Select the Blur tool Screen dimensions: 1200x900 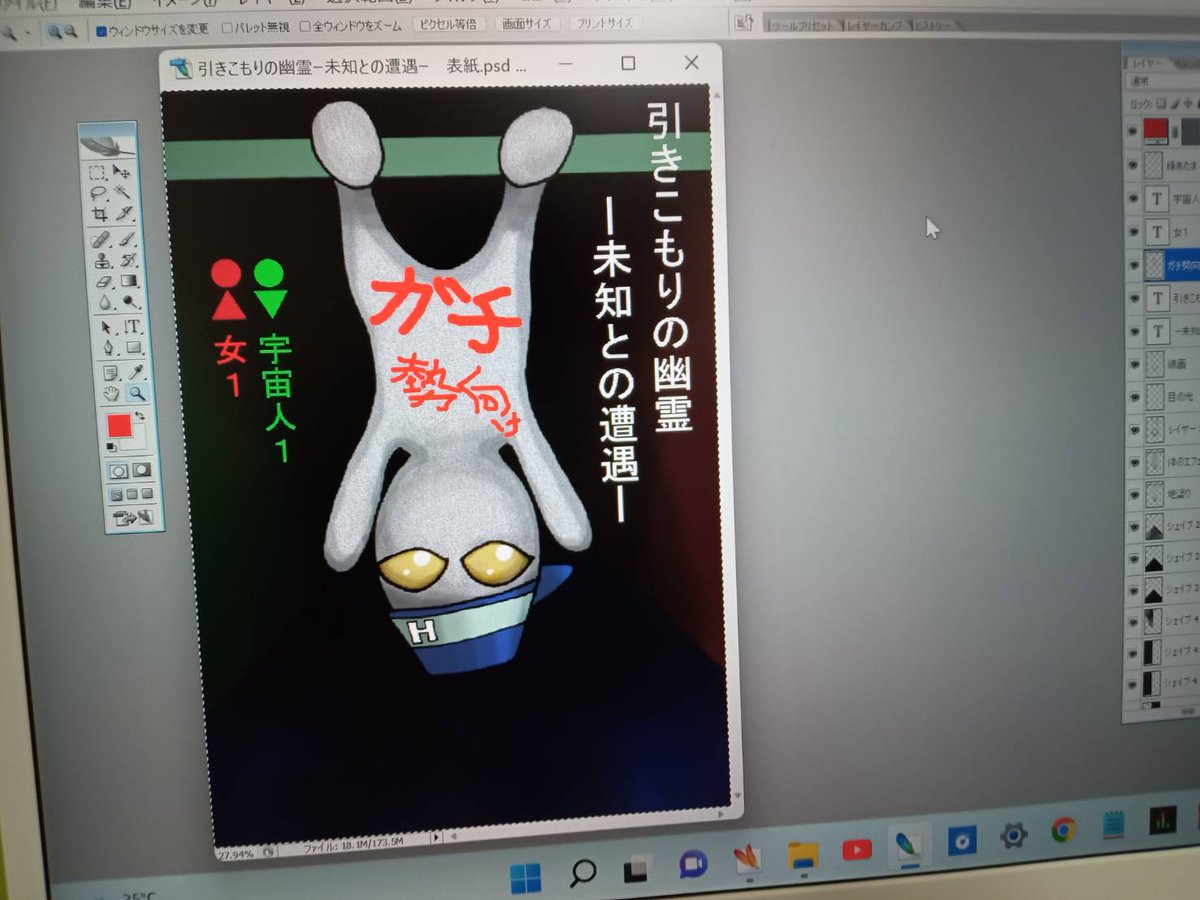point(105,301)
